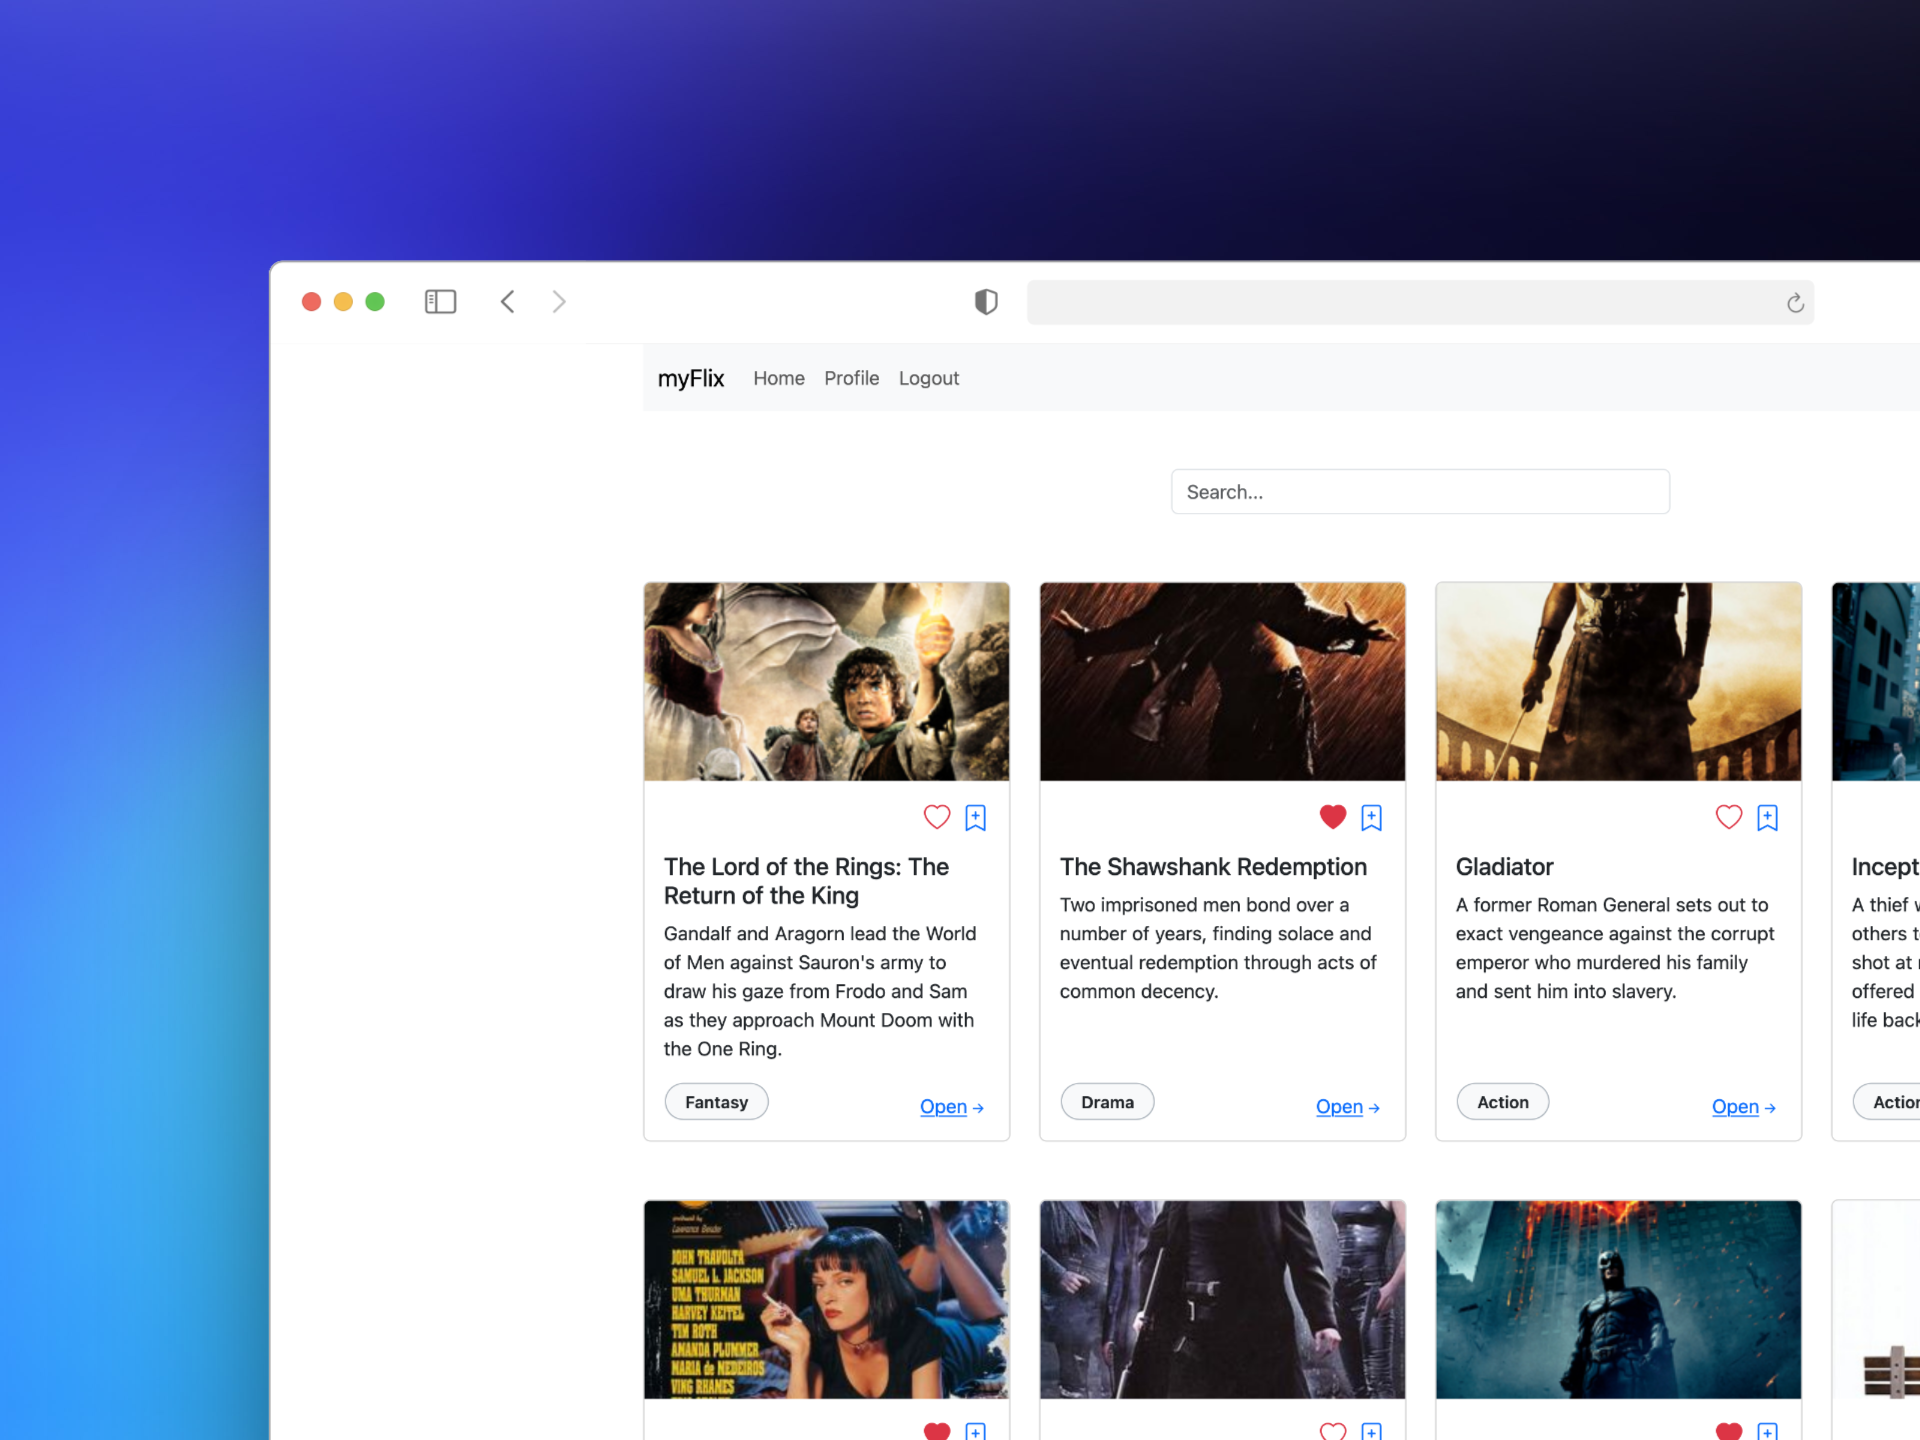
Task: Toggle the filled heart under Pulp Fiction poster
Action: coord(937,1431)
